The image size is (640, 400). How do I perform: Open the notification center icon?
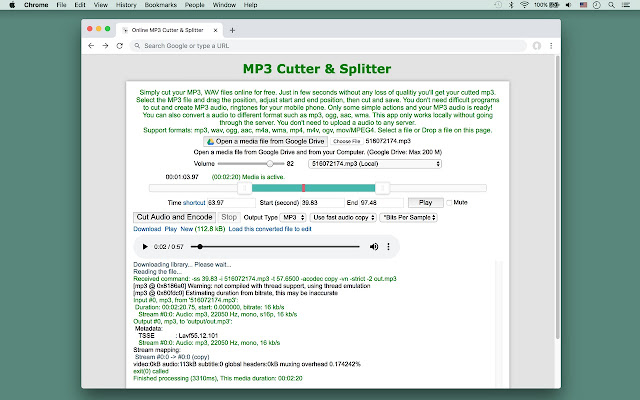click(x=626, y=5)
